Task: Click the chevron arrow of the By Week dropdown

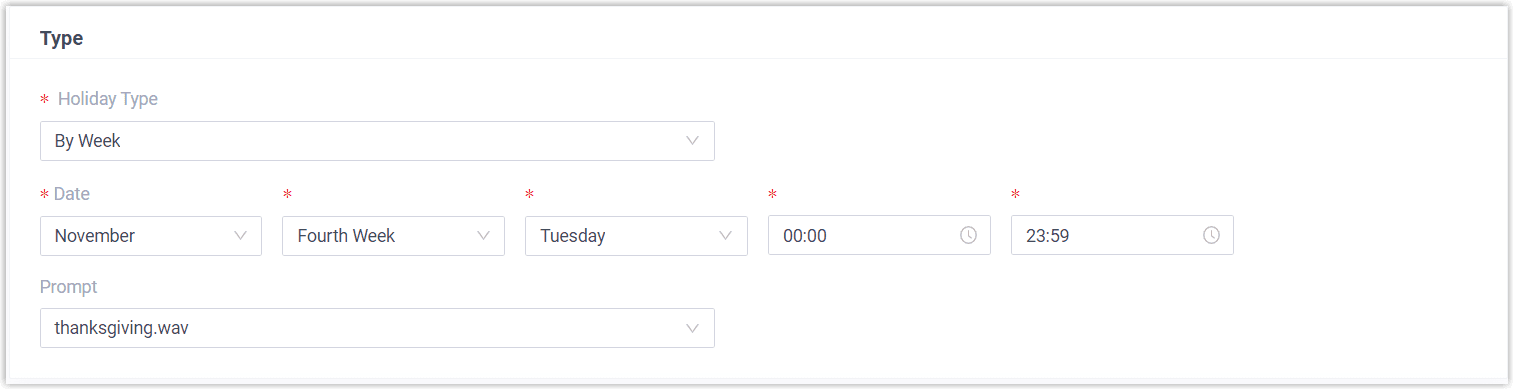Action: 693,141
